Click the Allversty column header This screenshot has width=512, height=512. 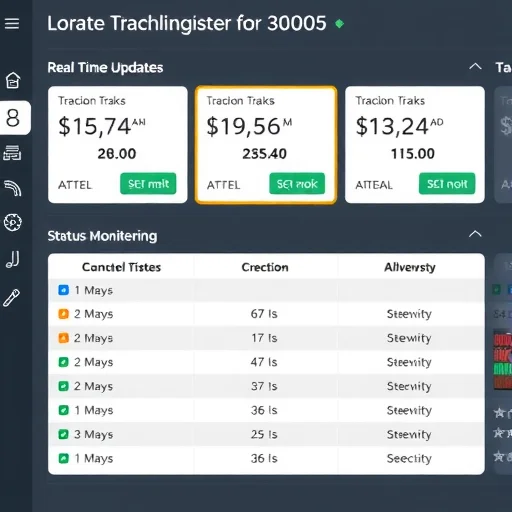(410, 267)
